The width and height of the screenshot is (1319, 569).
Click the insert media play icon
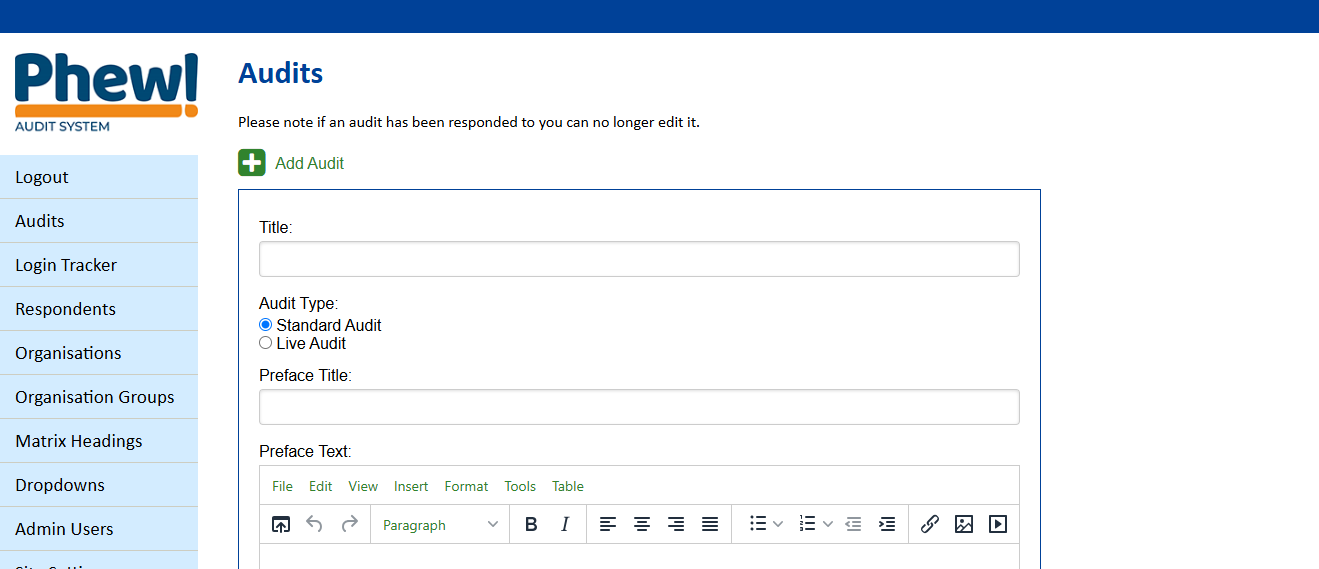coord(997,524)
